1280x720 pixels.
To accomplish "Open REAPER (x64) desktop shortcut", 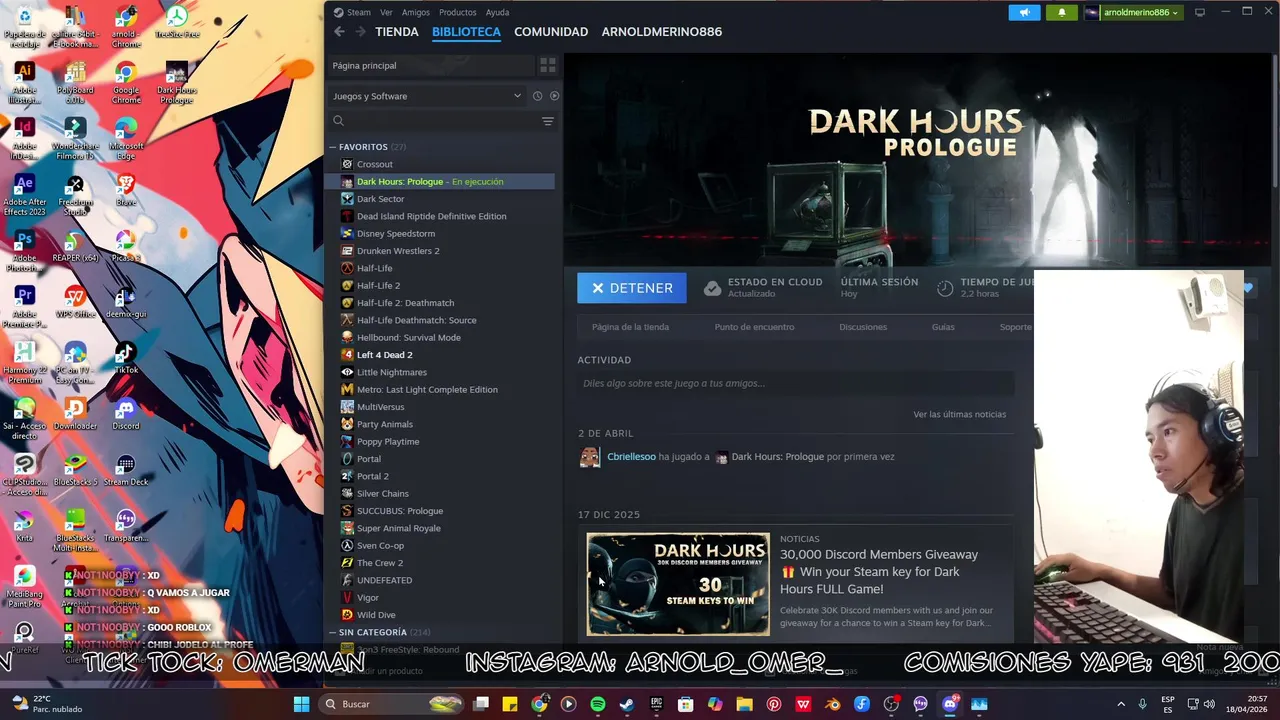I will 75,246.
